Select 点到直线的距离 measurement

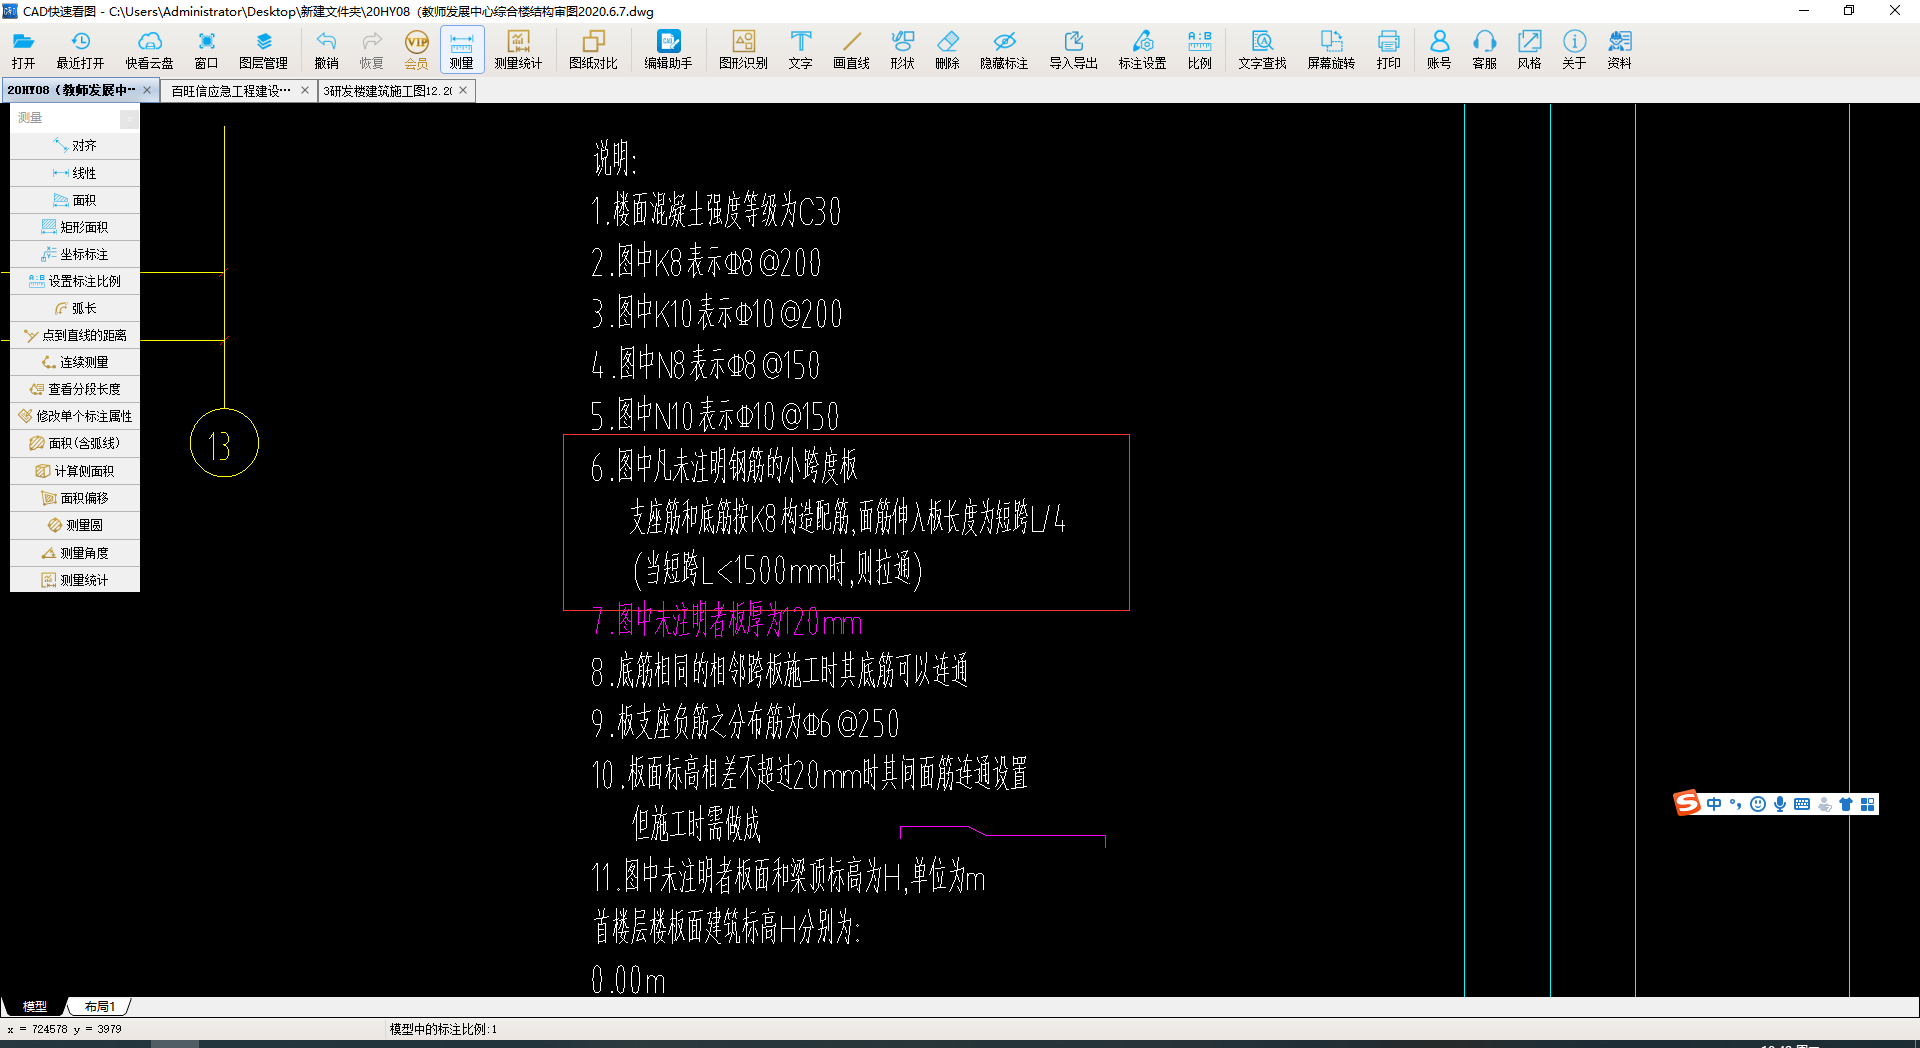point(75,335)
